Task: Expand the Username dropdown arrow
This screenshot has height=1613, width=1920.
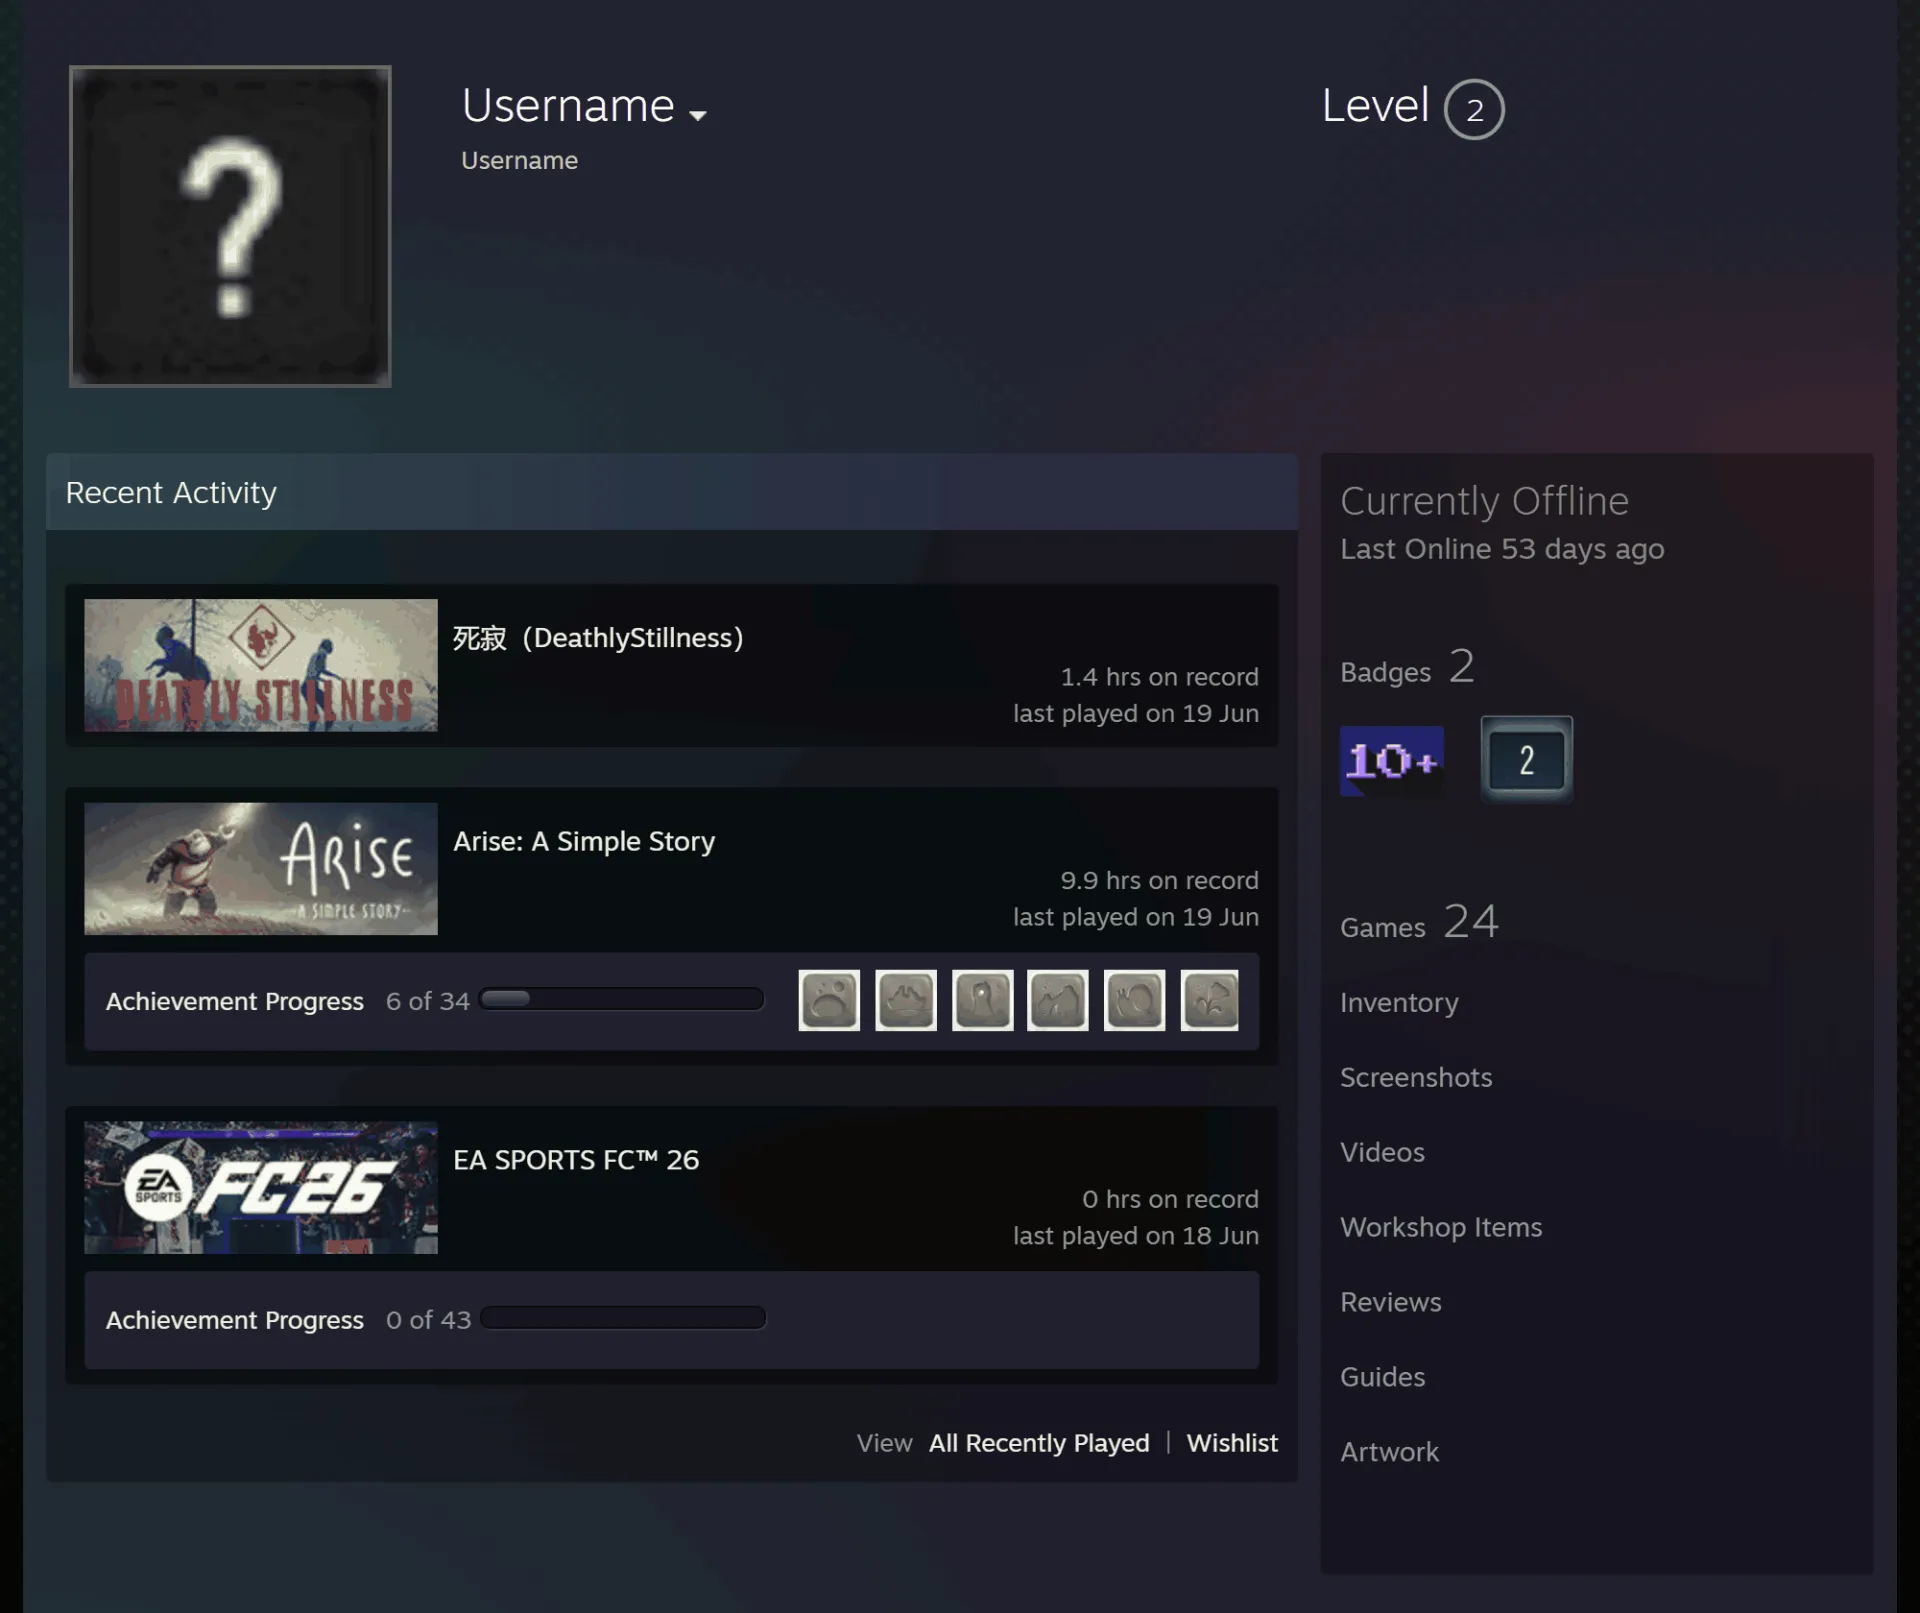Action: point(698,115)
